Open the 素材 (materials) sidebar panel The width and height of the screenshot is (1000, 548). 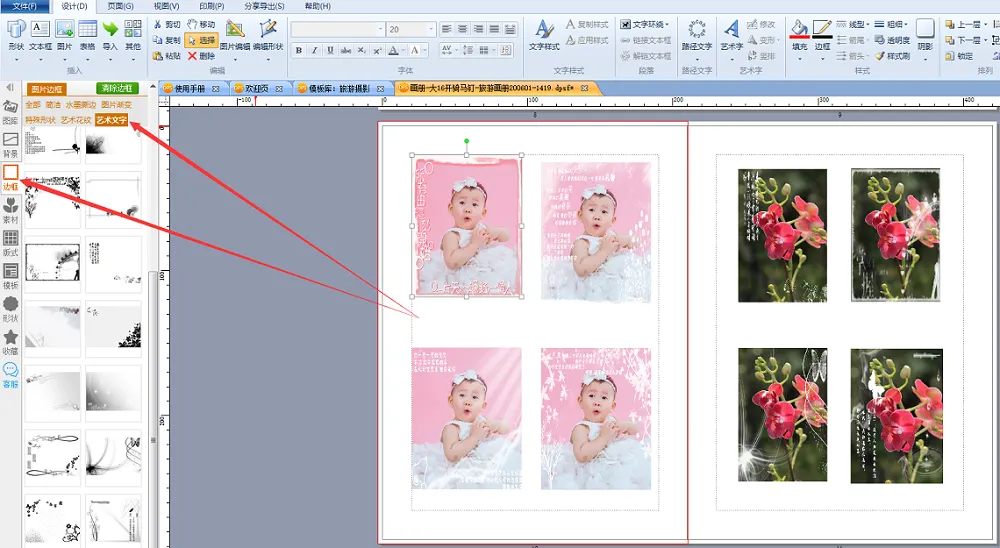pos(11,210)
